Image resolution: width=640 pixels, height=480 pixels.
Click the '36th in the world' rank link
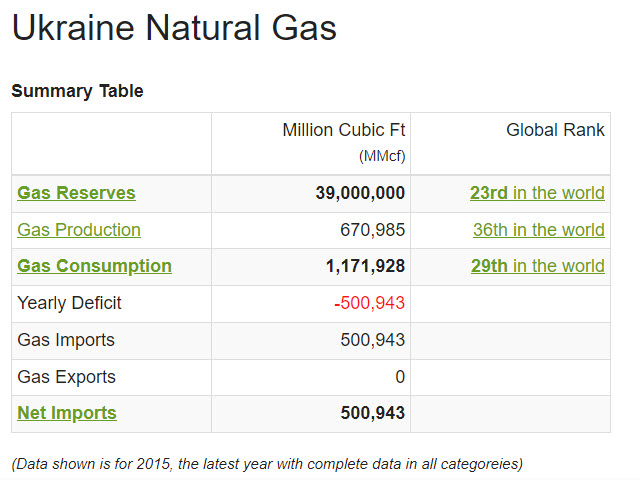538,230
